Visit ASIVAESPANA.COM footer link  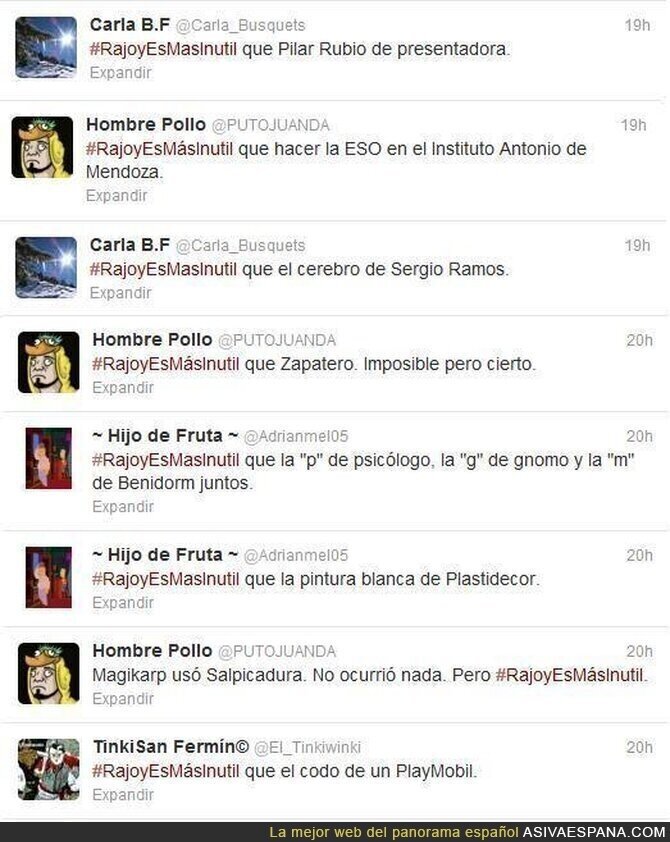point(594,832)
